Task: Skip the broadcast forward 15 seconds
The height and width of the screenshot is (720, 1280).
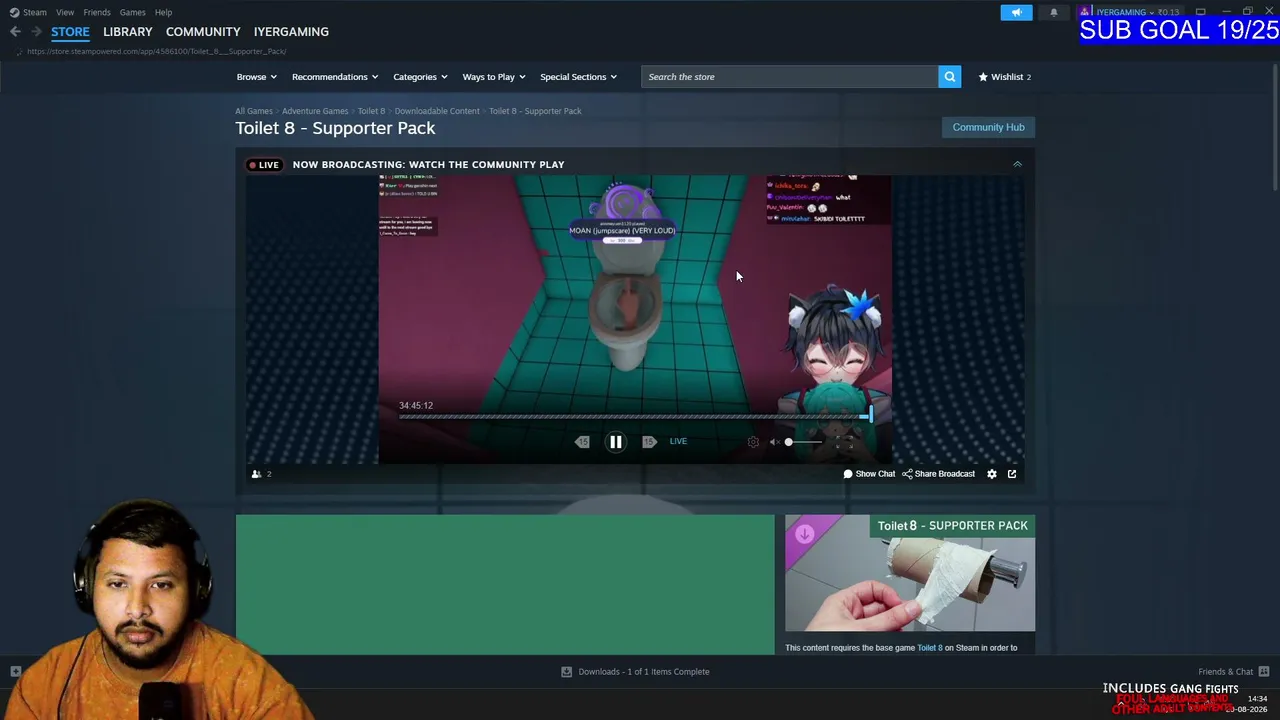Action: coord(649,442)
